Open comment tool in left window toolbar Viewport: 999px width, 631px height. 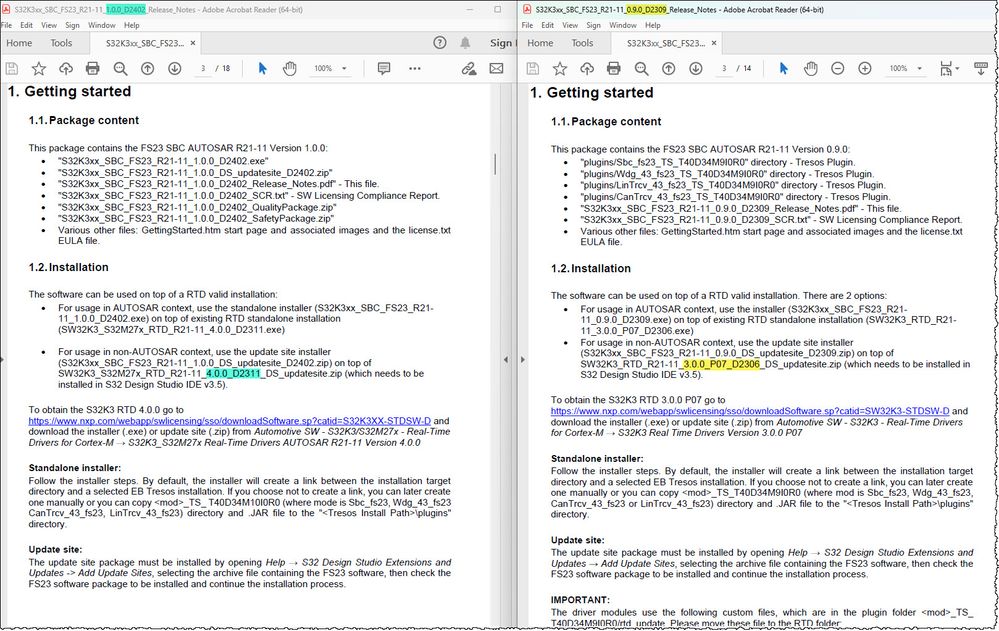click(384, 68)
